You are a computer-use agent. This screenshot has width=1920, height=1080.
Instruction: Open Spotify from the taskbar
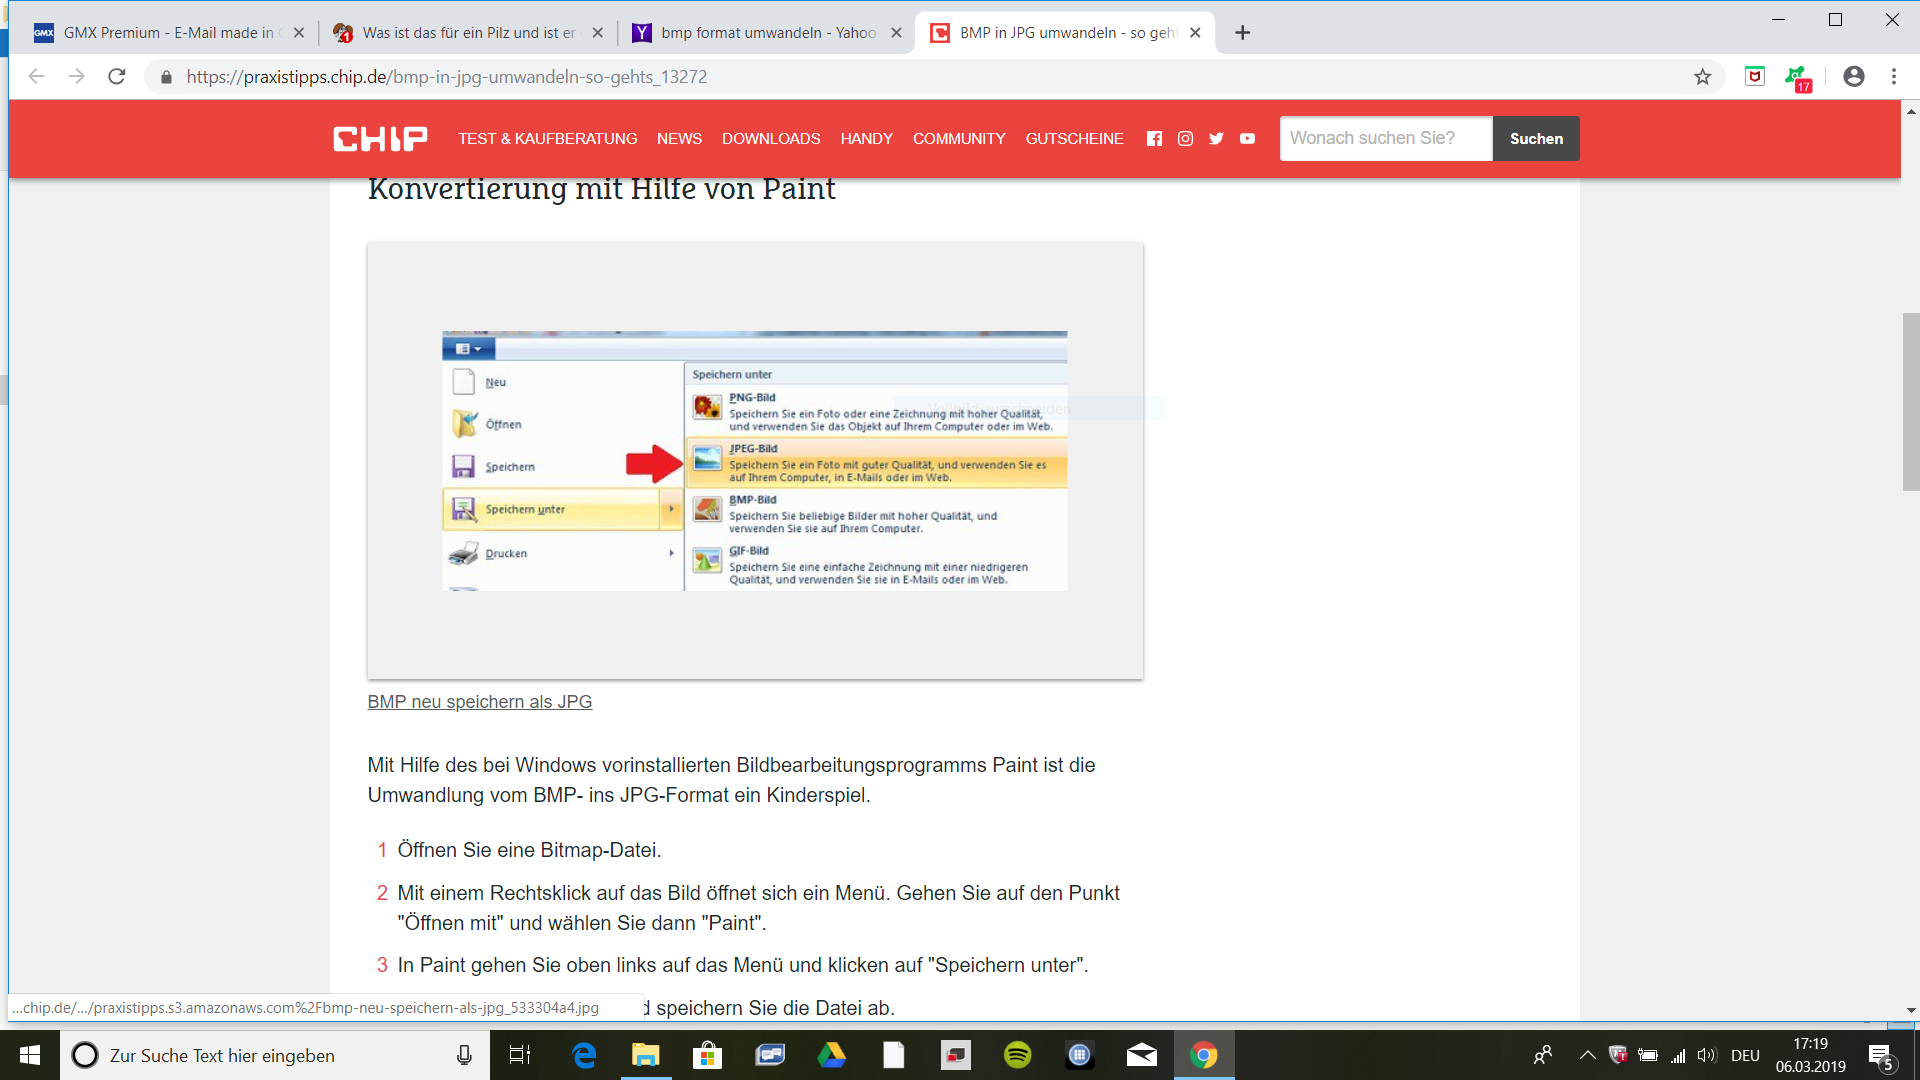click(x=1017, y=1055)
